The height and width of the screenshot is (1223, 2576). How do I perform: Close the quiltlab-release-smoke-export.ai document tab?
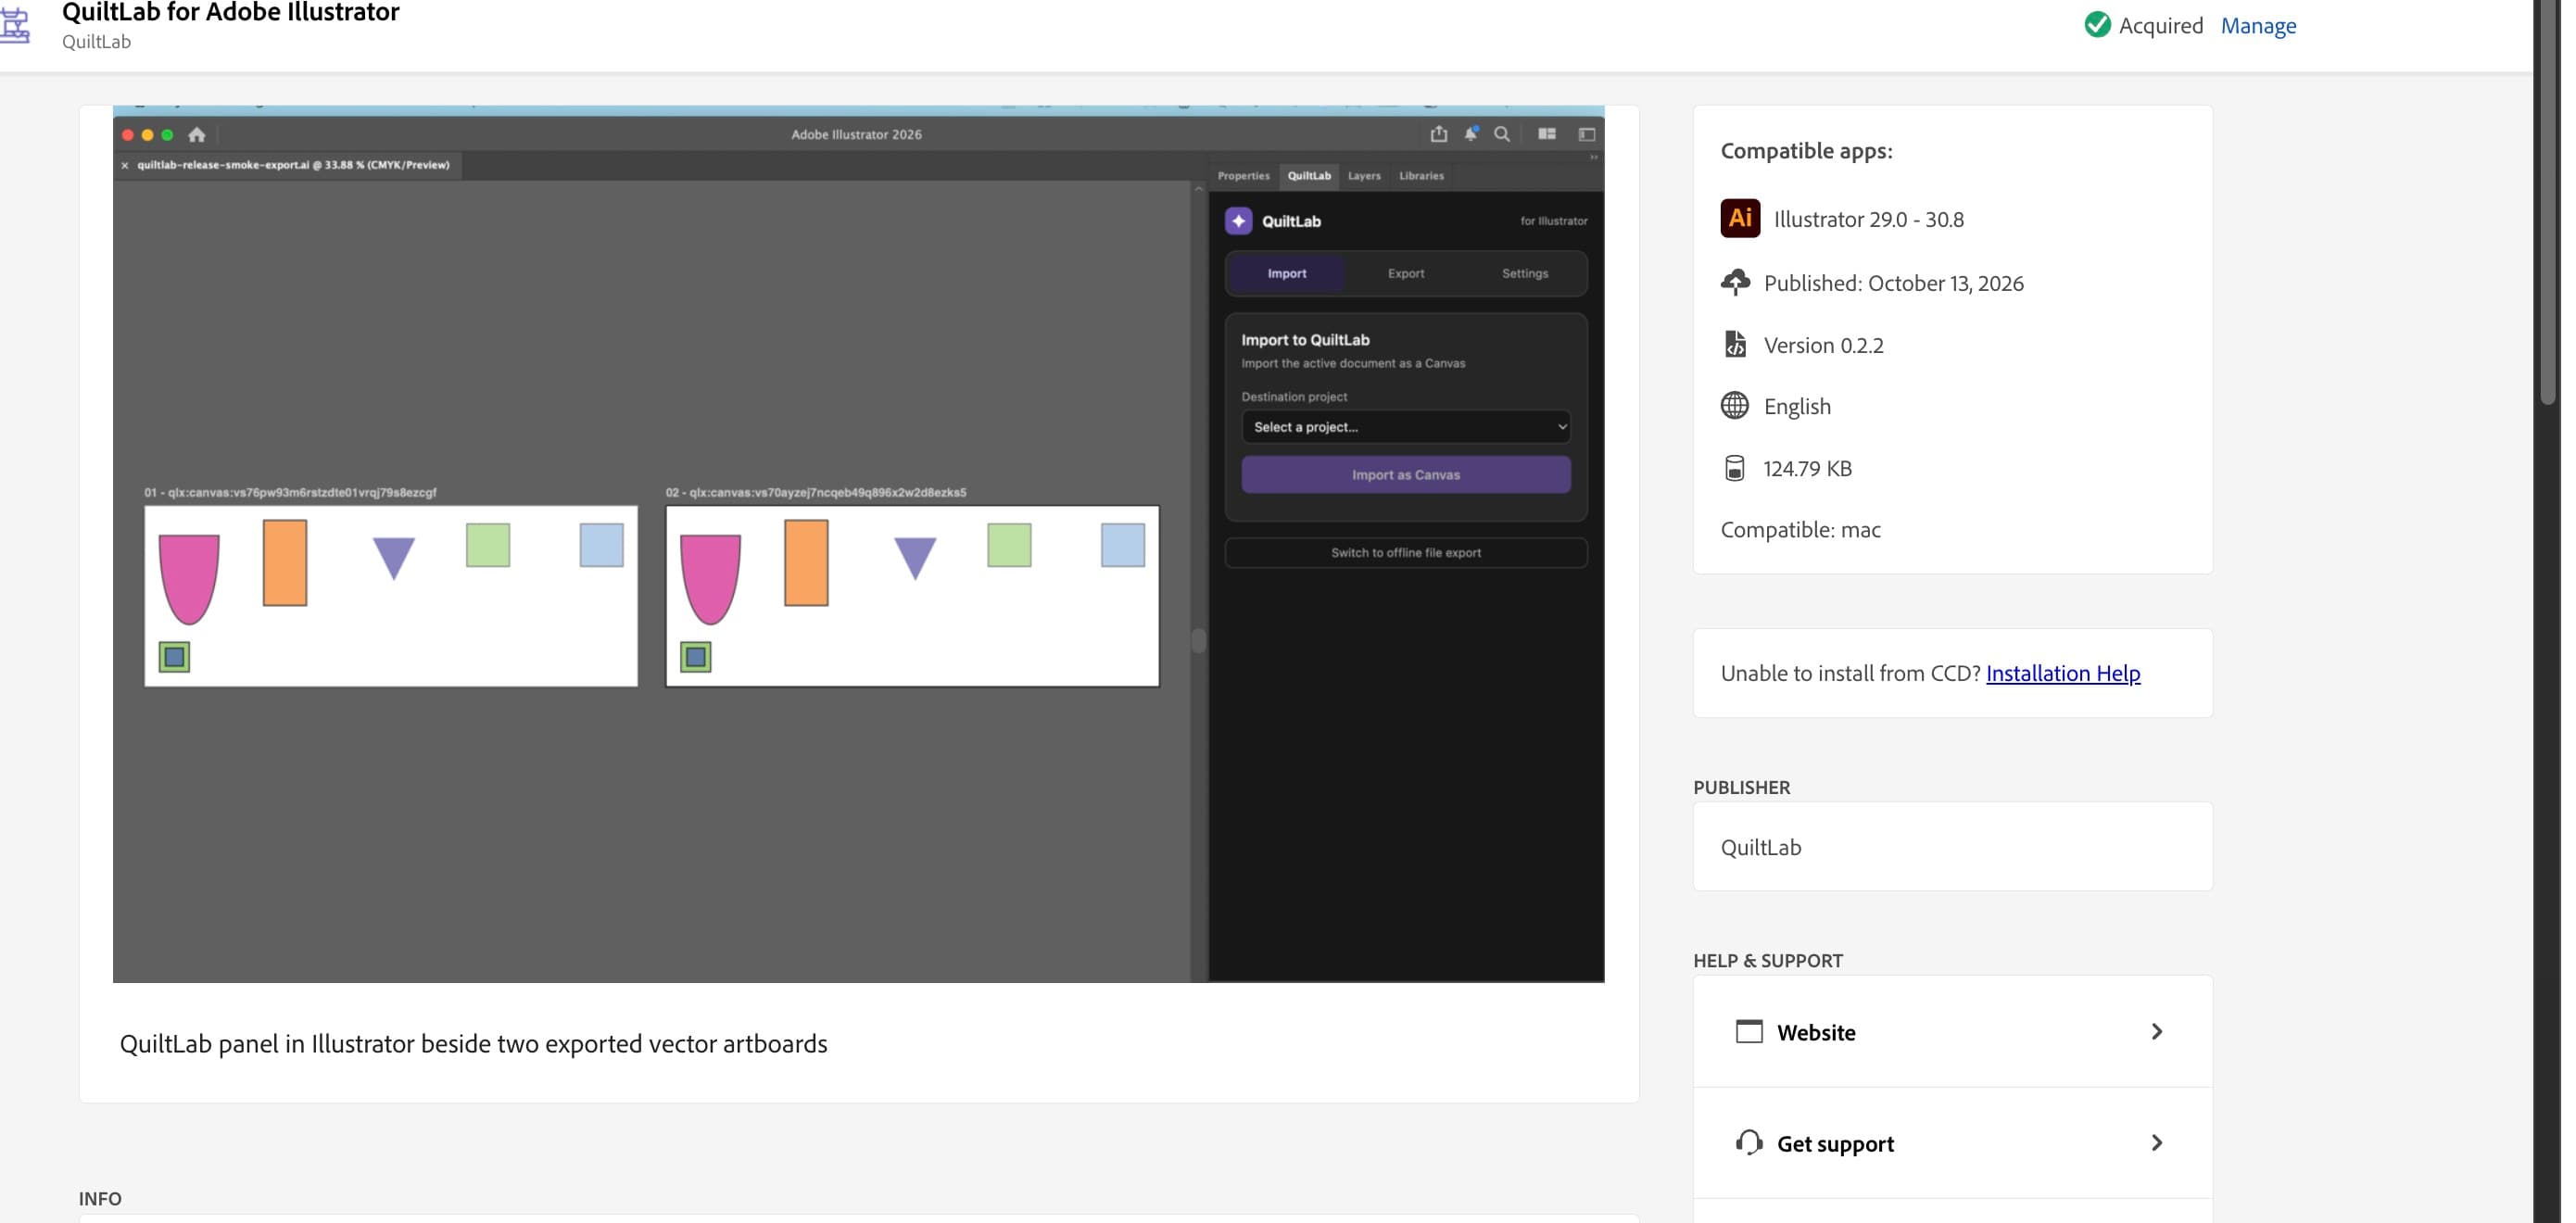click(125, 166)
